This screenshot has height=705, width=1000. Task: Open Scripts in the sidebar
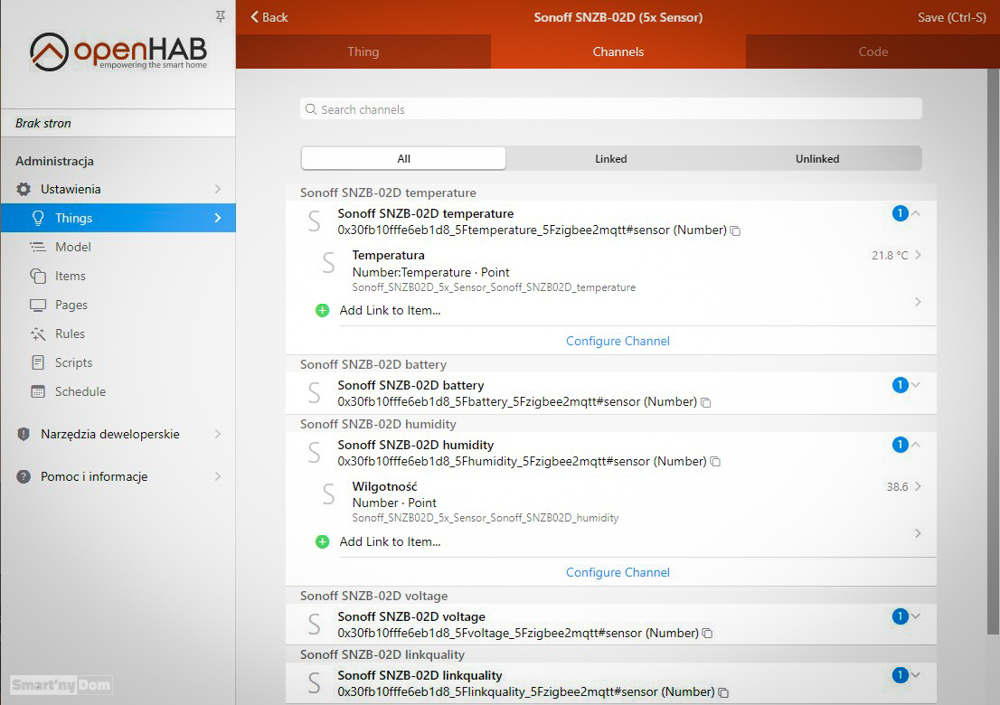click(x=119, y=362)
